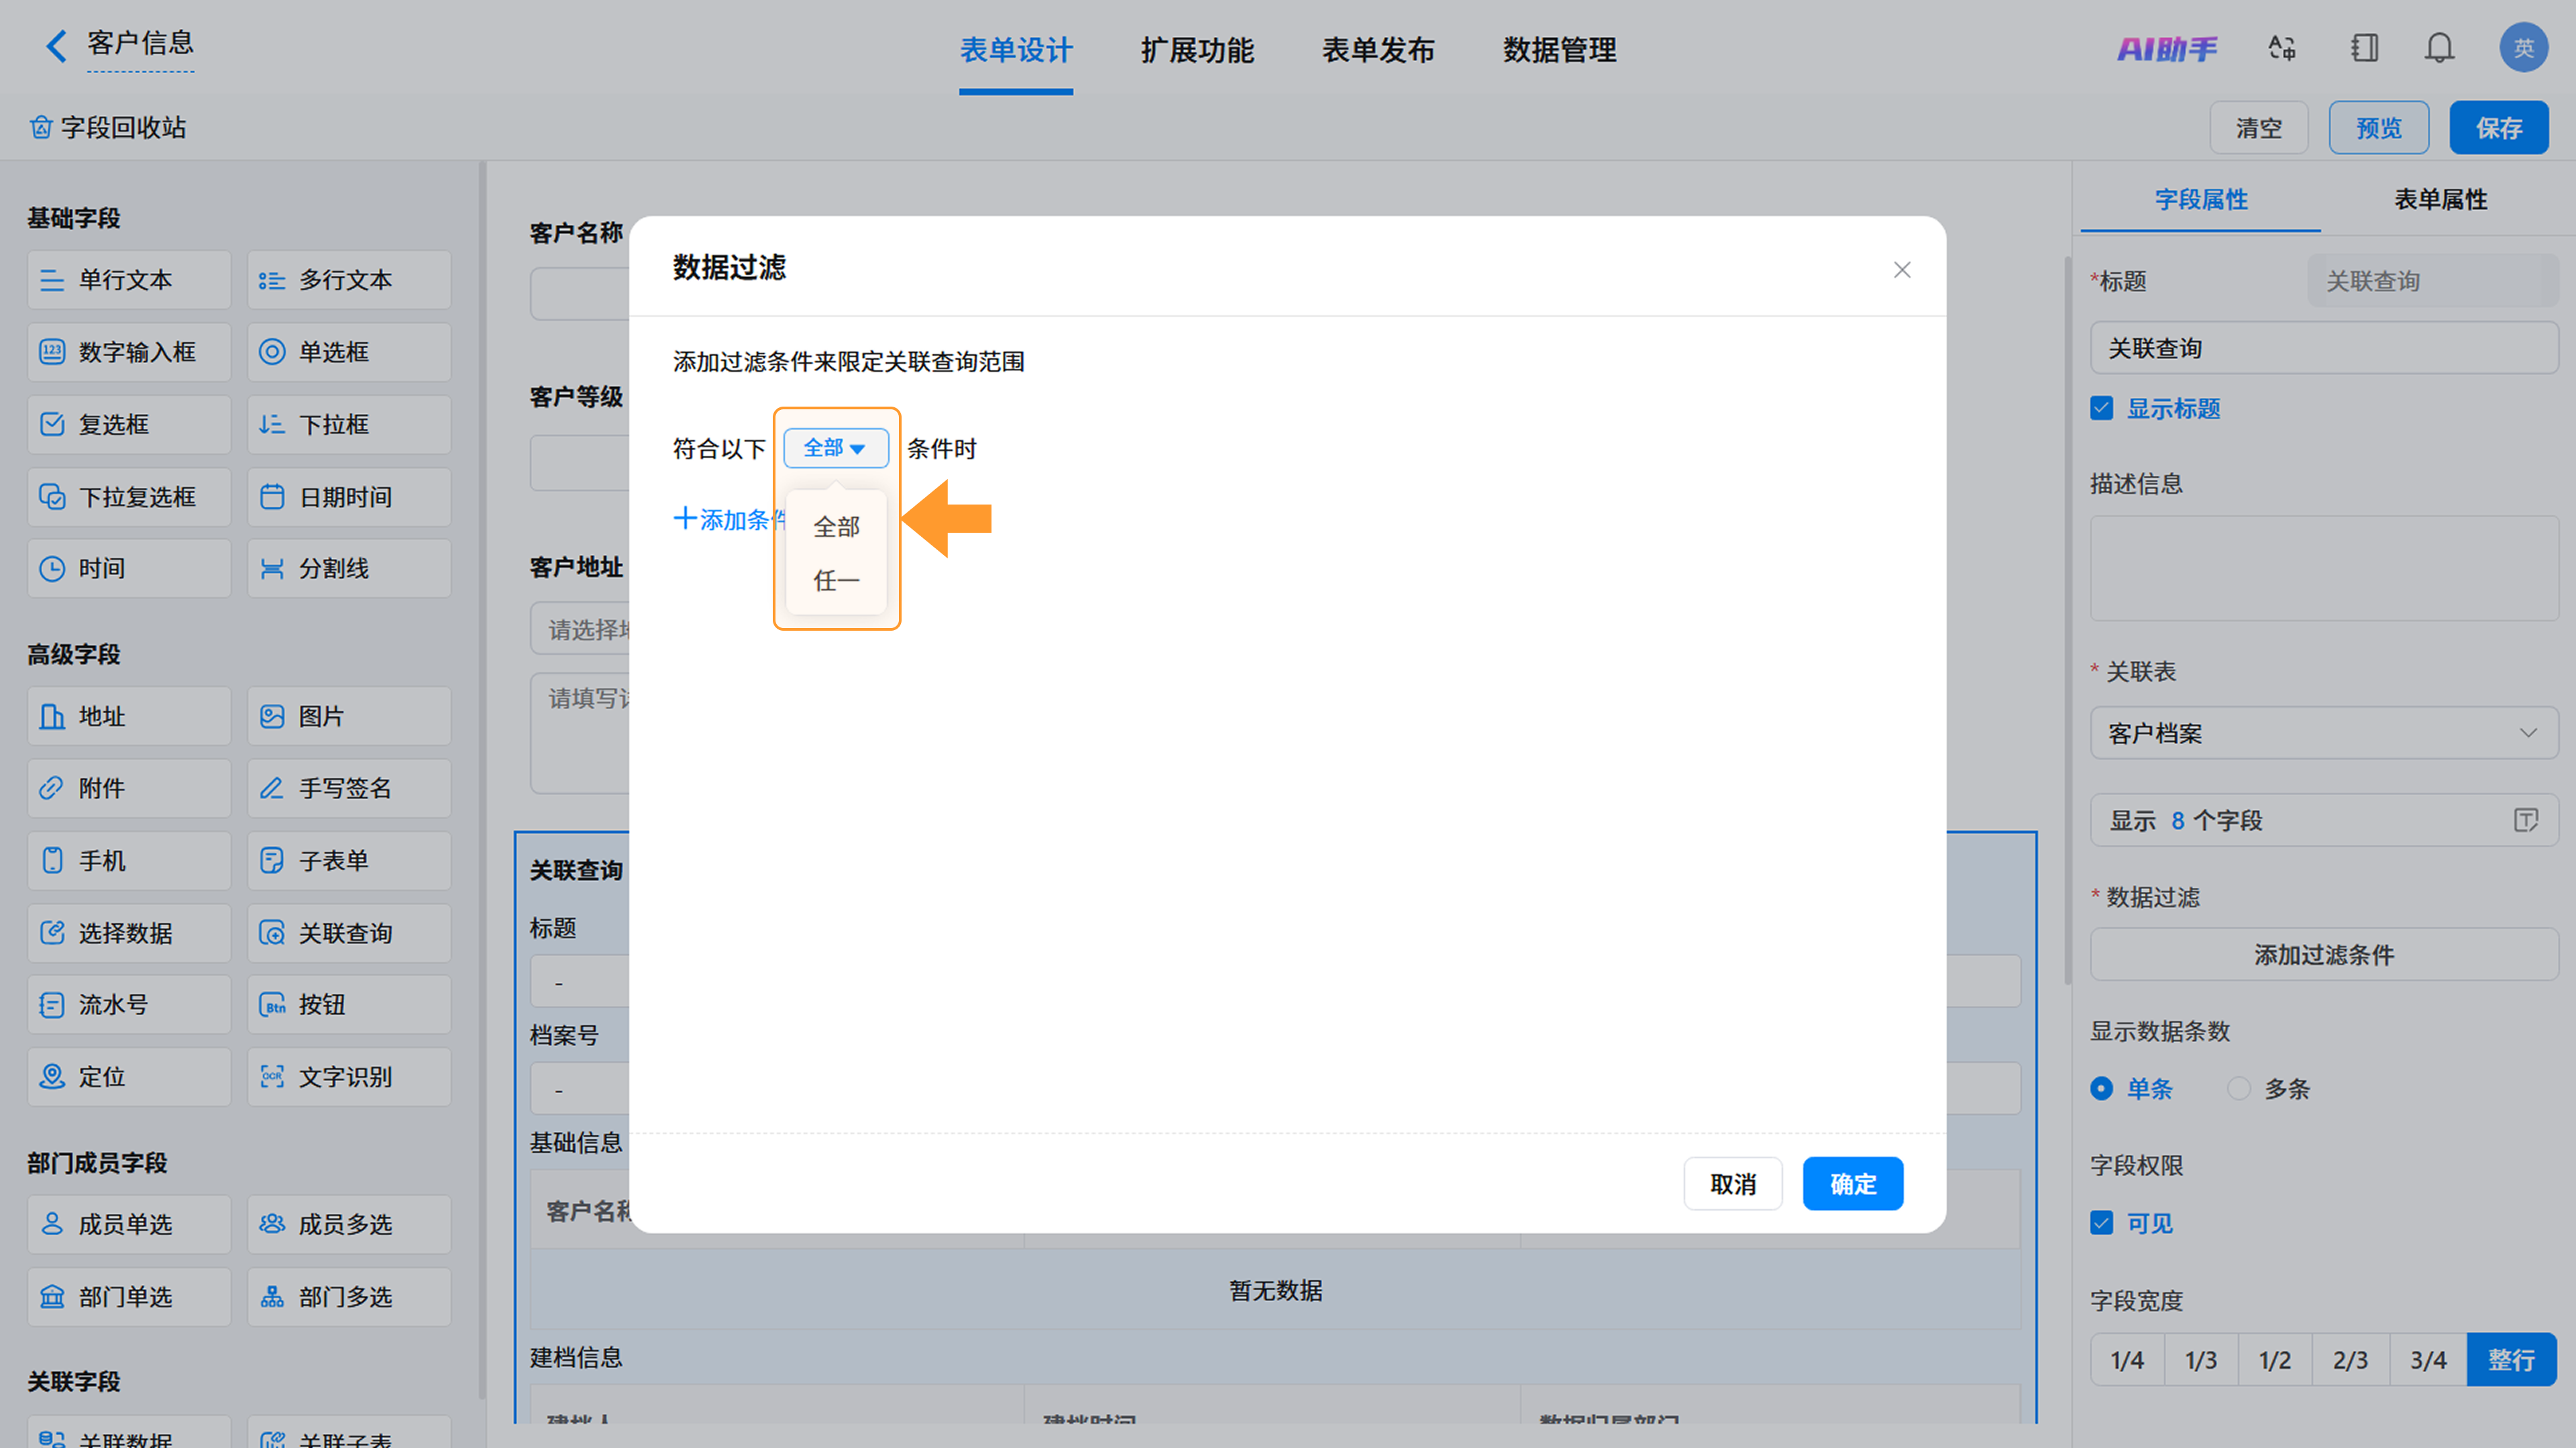Open the 全部 condition dropdown
Image resolution: width=2576 pixels, height=1448 pixels.
pyautogui.click(x=836, y=448)
